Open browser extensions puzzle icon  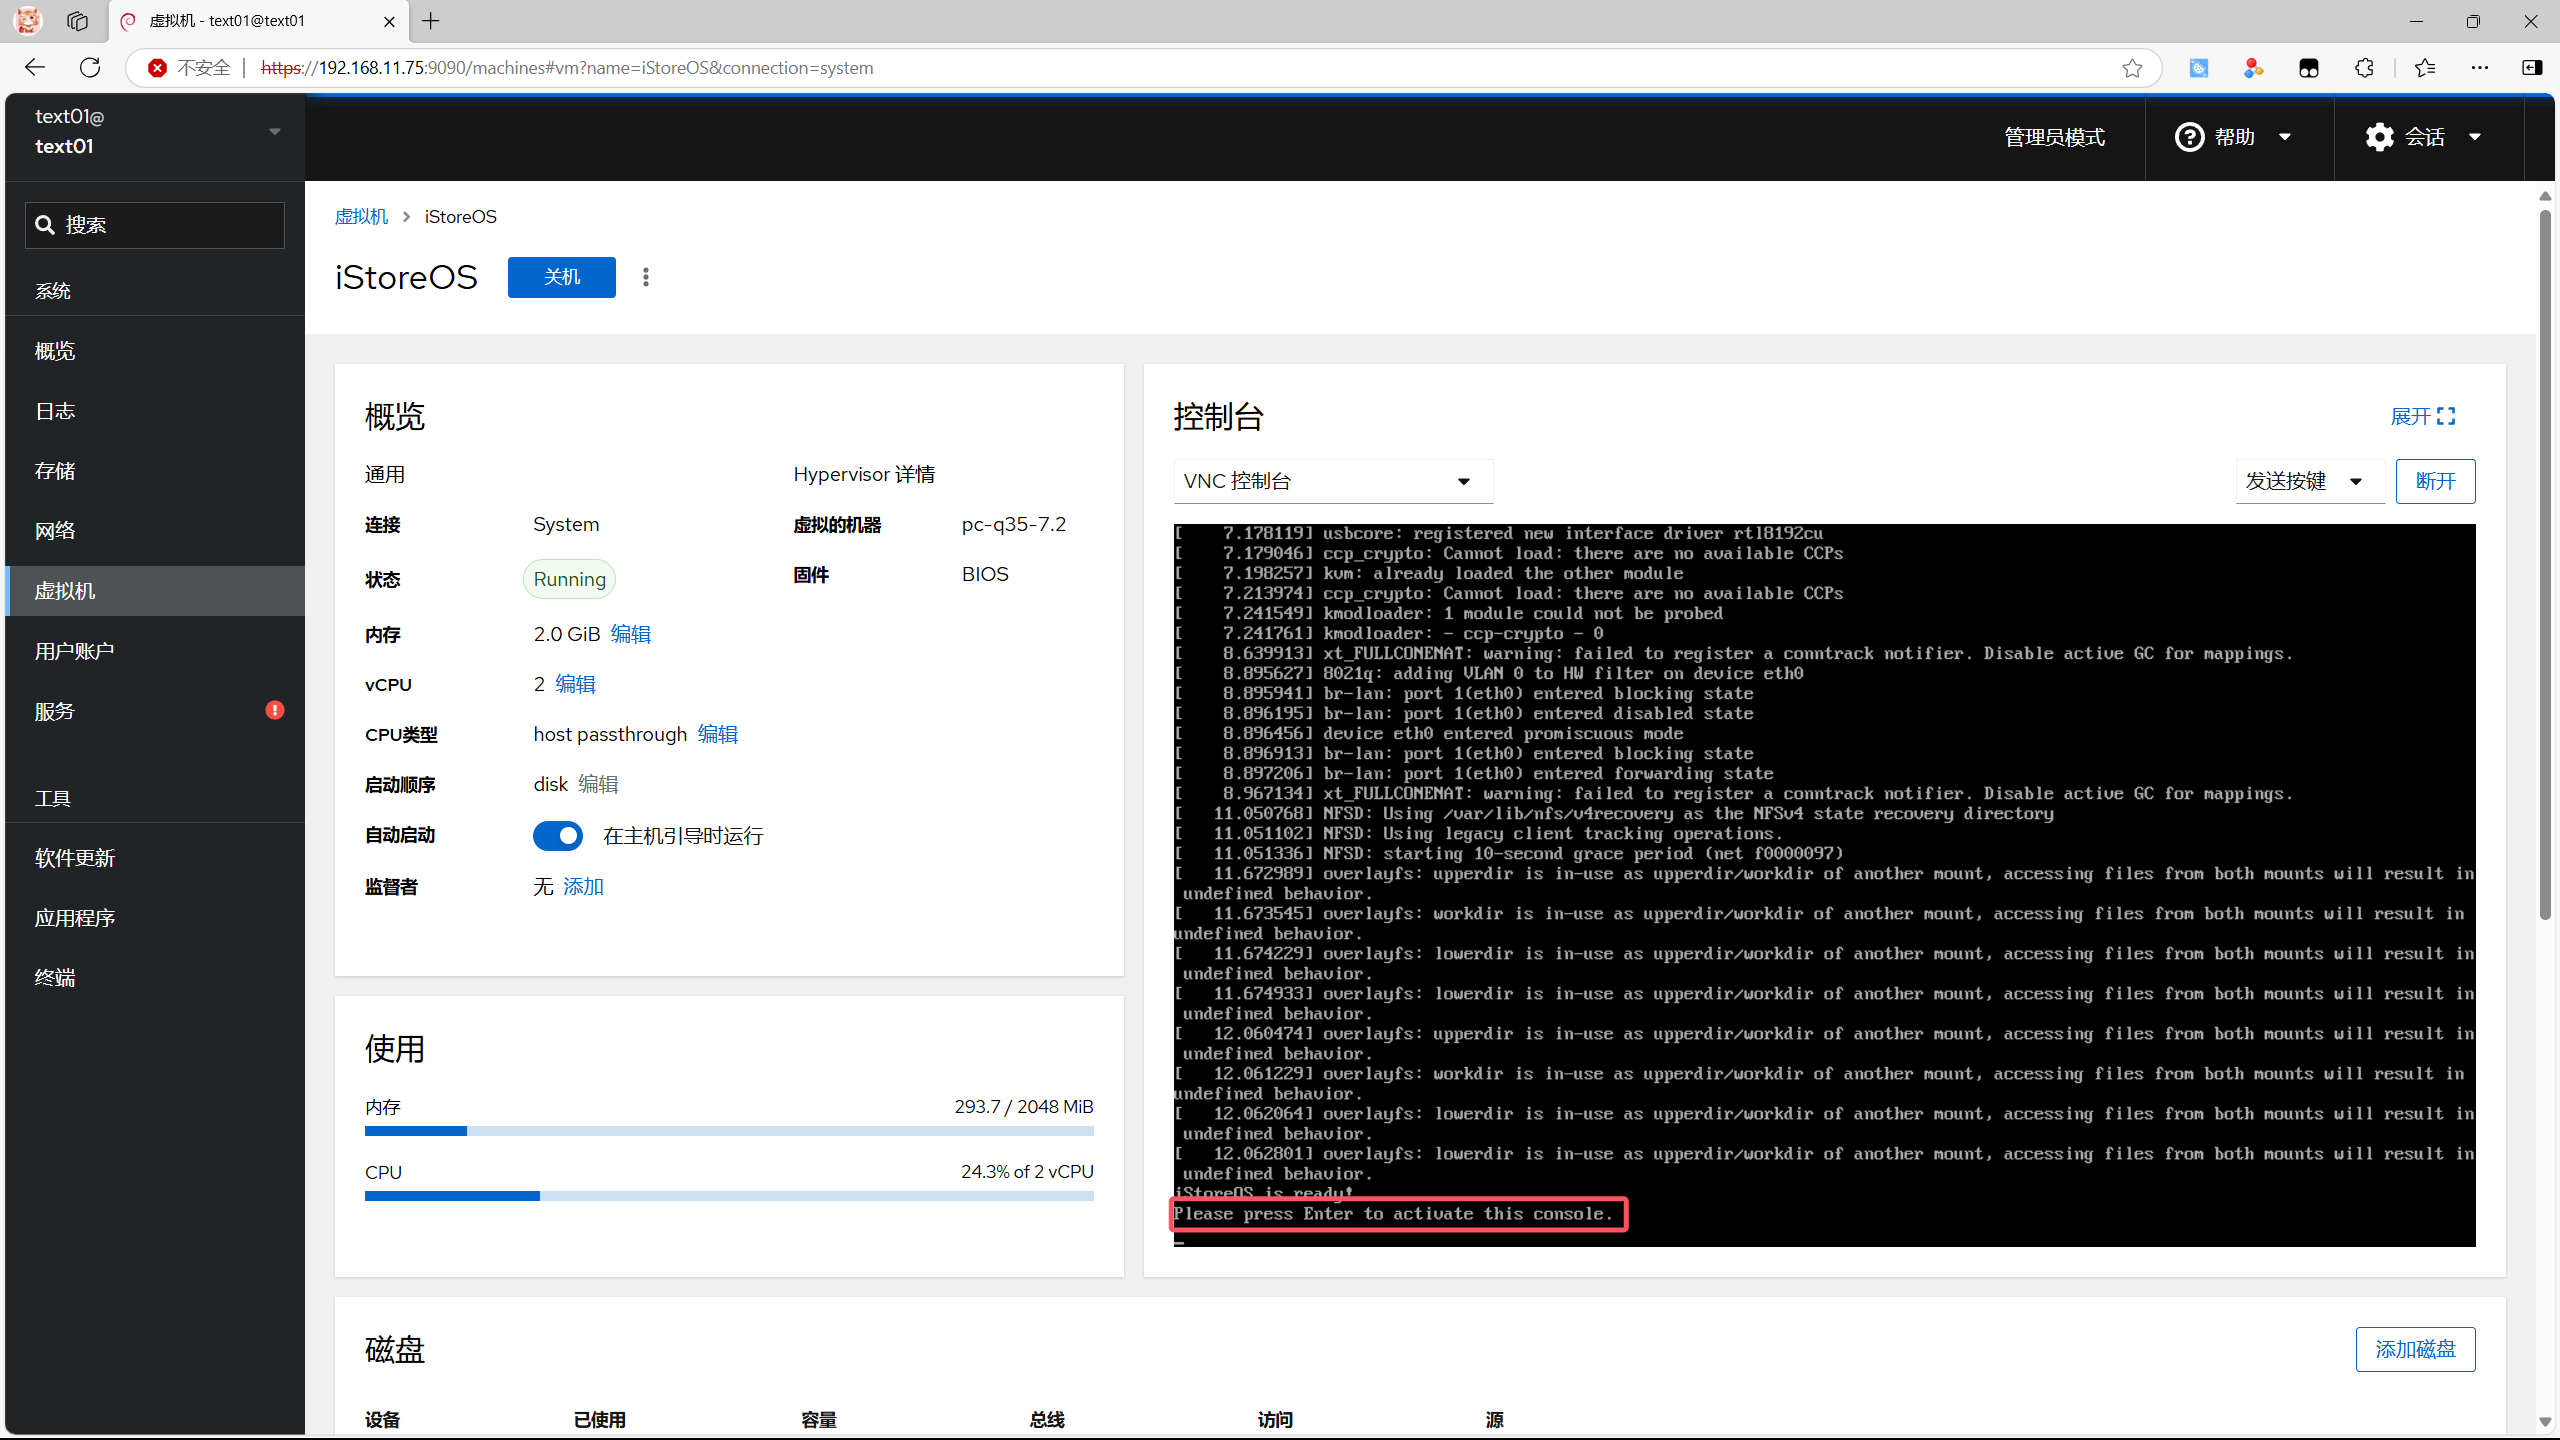coord(2364,68)
